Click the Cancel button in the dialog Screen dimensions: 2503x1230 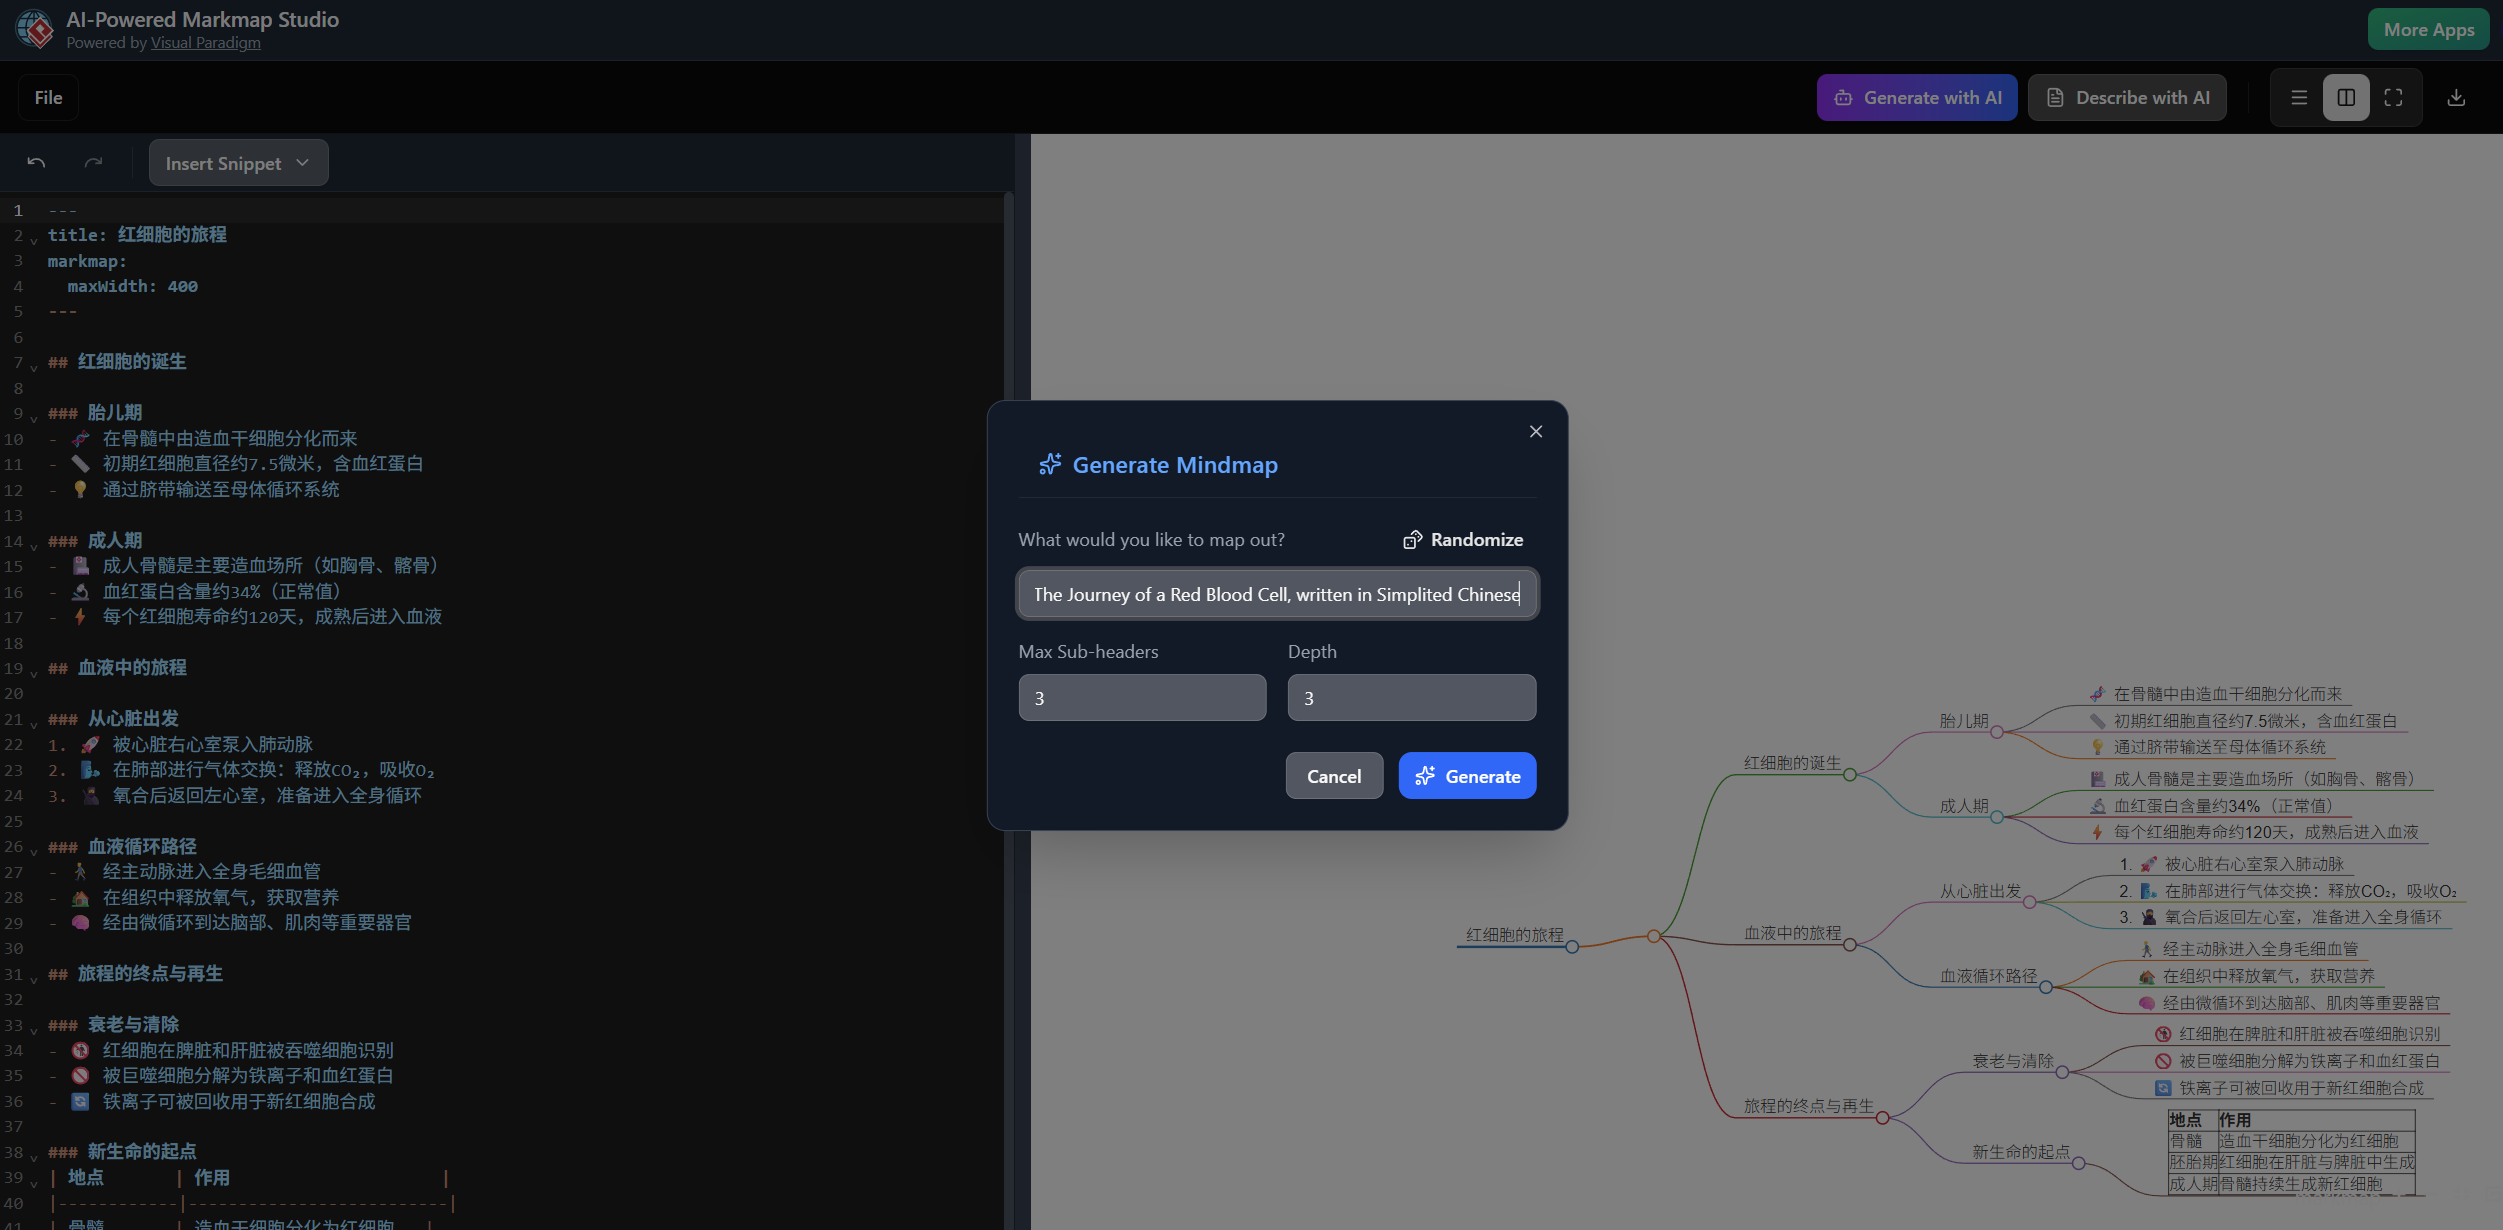[x=1333, y=775]
